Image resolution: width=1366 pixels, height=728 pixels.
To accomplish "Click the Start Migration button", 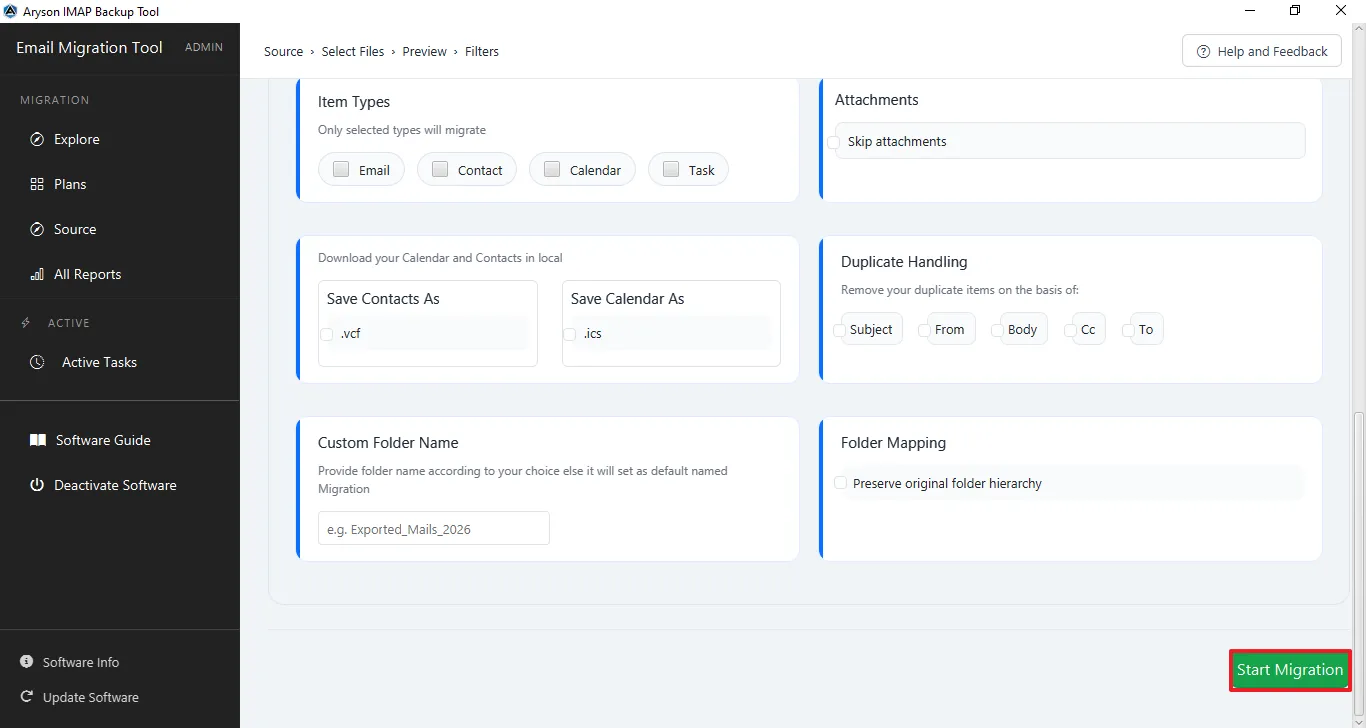I will pyautogui.click(x=1290, y=670).
